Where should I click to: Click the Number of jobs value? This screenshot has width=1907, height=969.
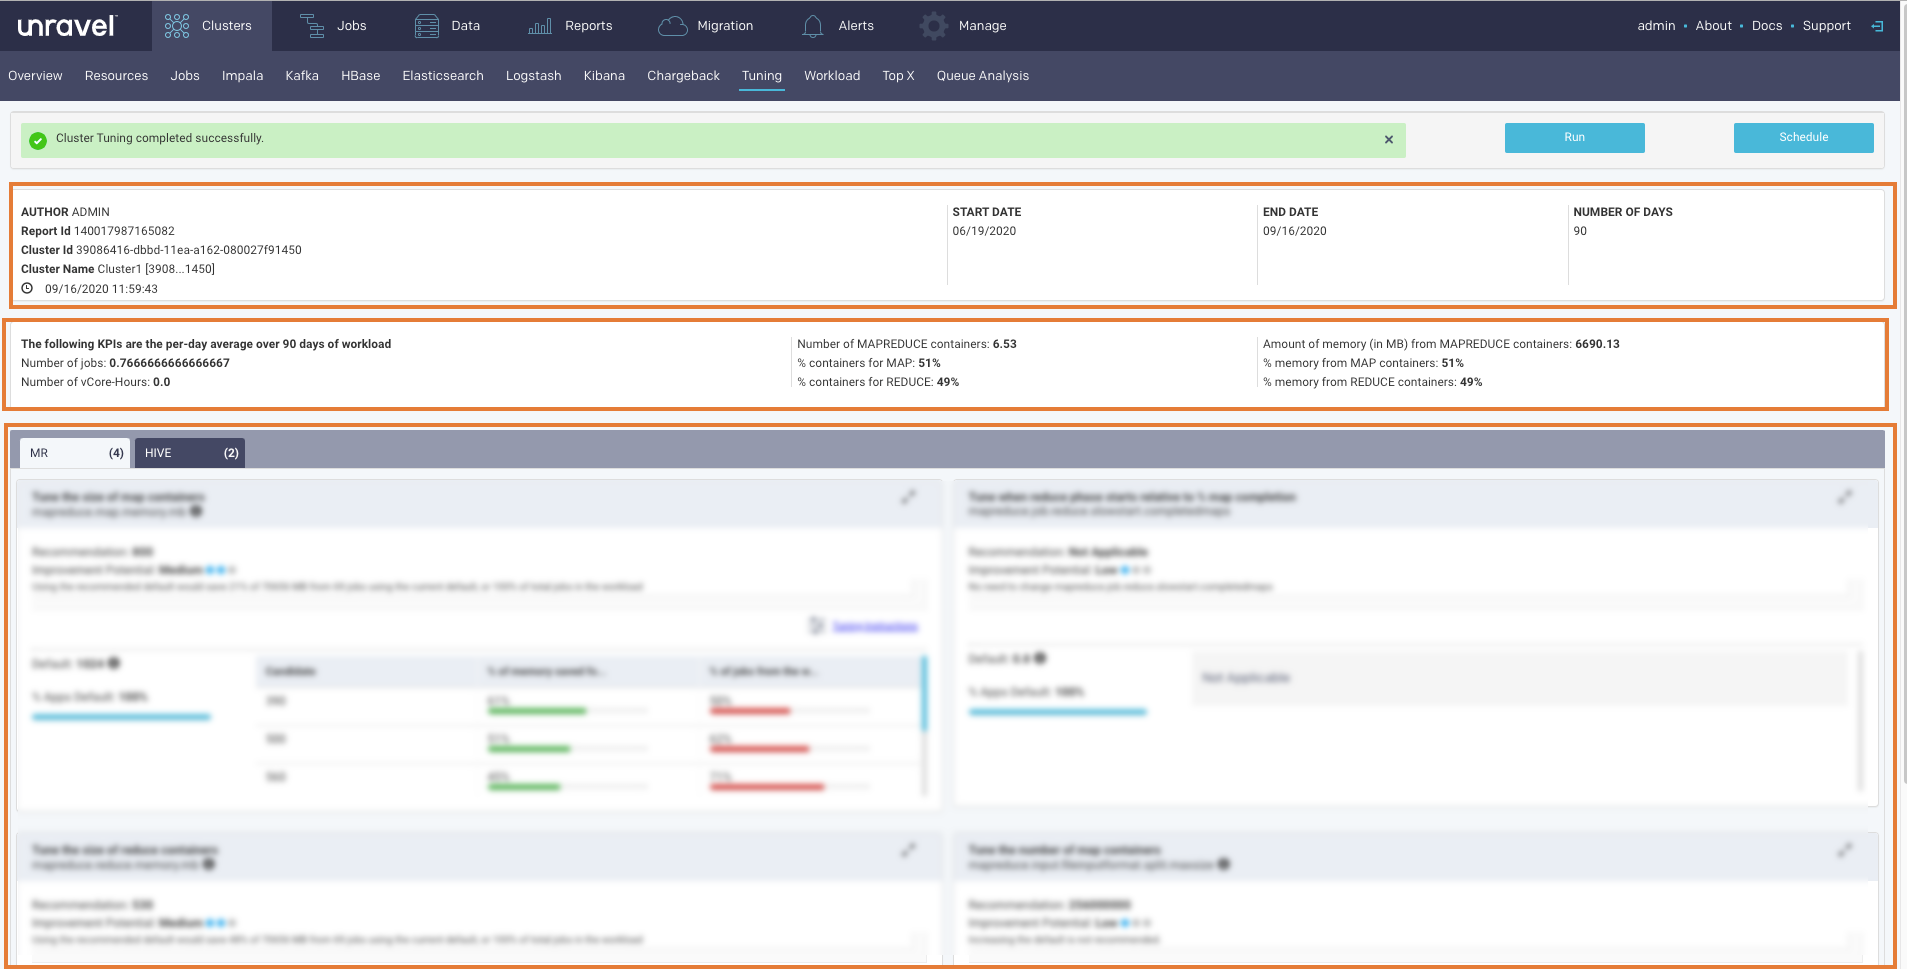(169, 363)
